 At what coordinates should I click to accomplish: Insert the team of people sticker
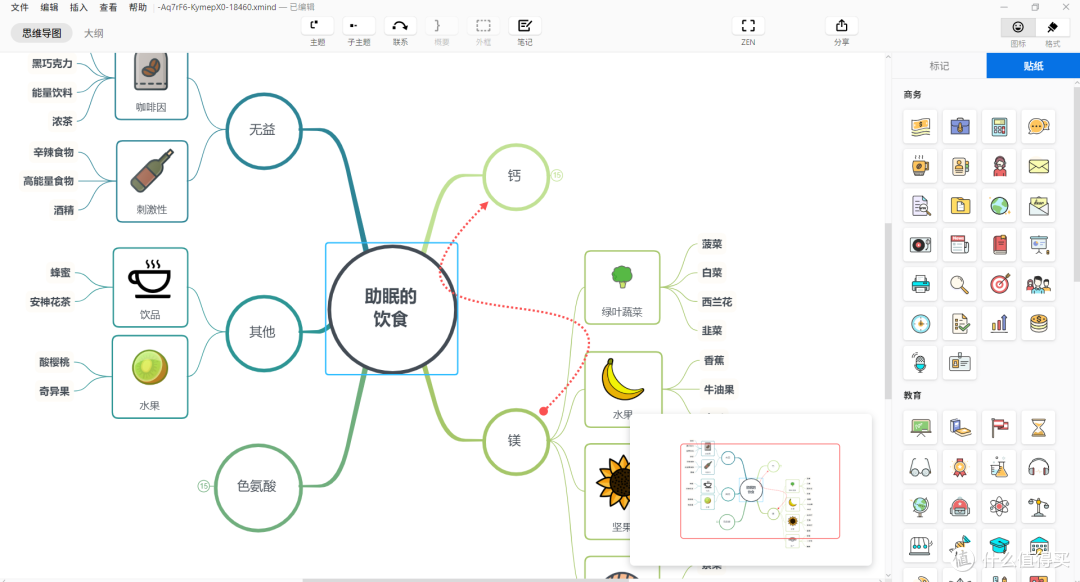(x=1039, y=284)
